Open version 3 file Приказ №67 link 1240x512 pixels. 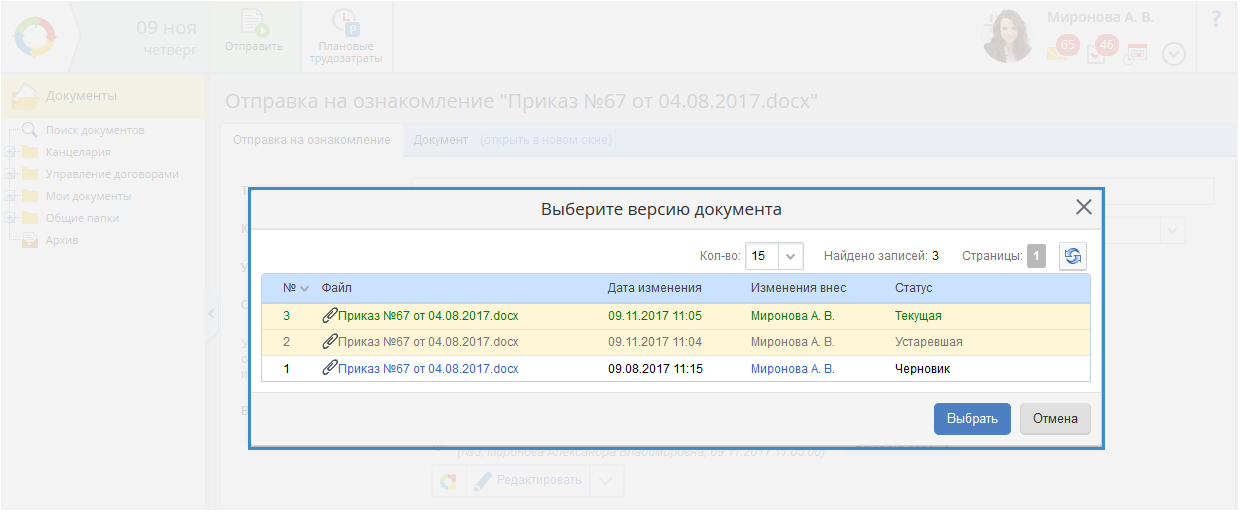click(x=428, y=315)
